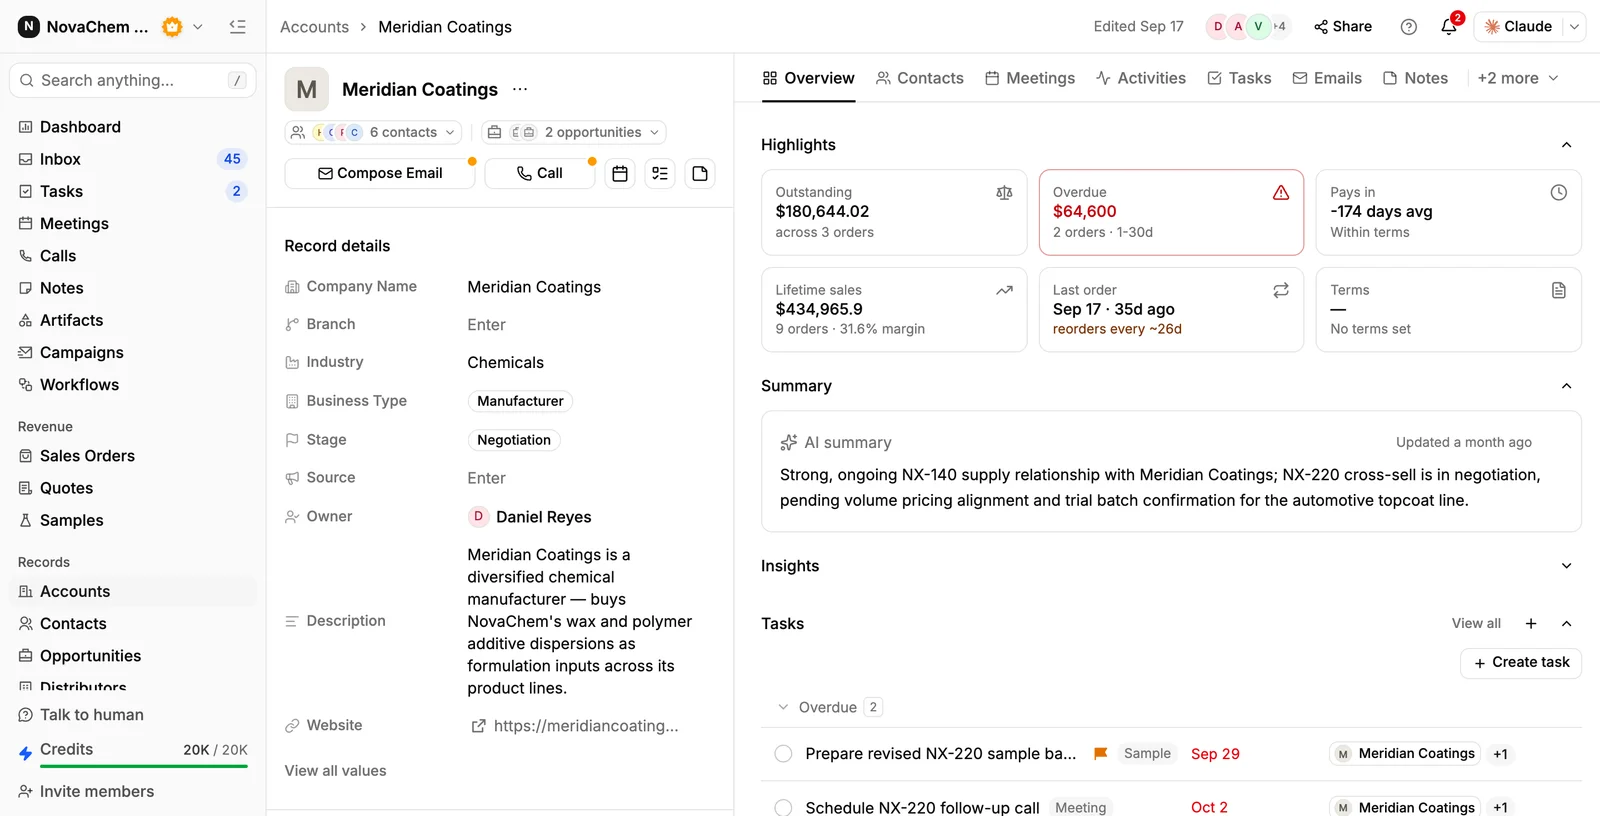Click the Outstanding balance scale icon
1600x816 pixels.
[1004, 193]
